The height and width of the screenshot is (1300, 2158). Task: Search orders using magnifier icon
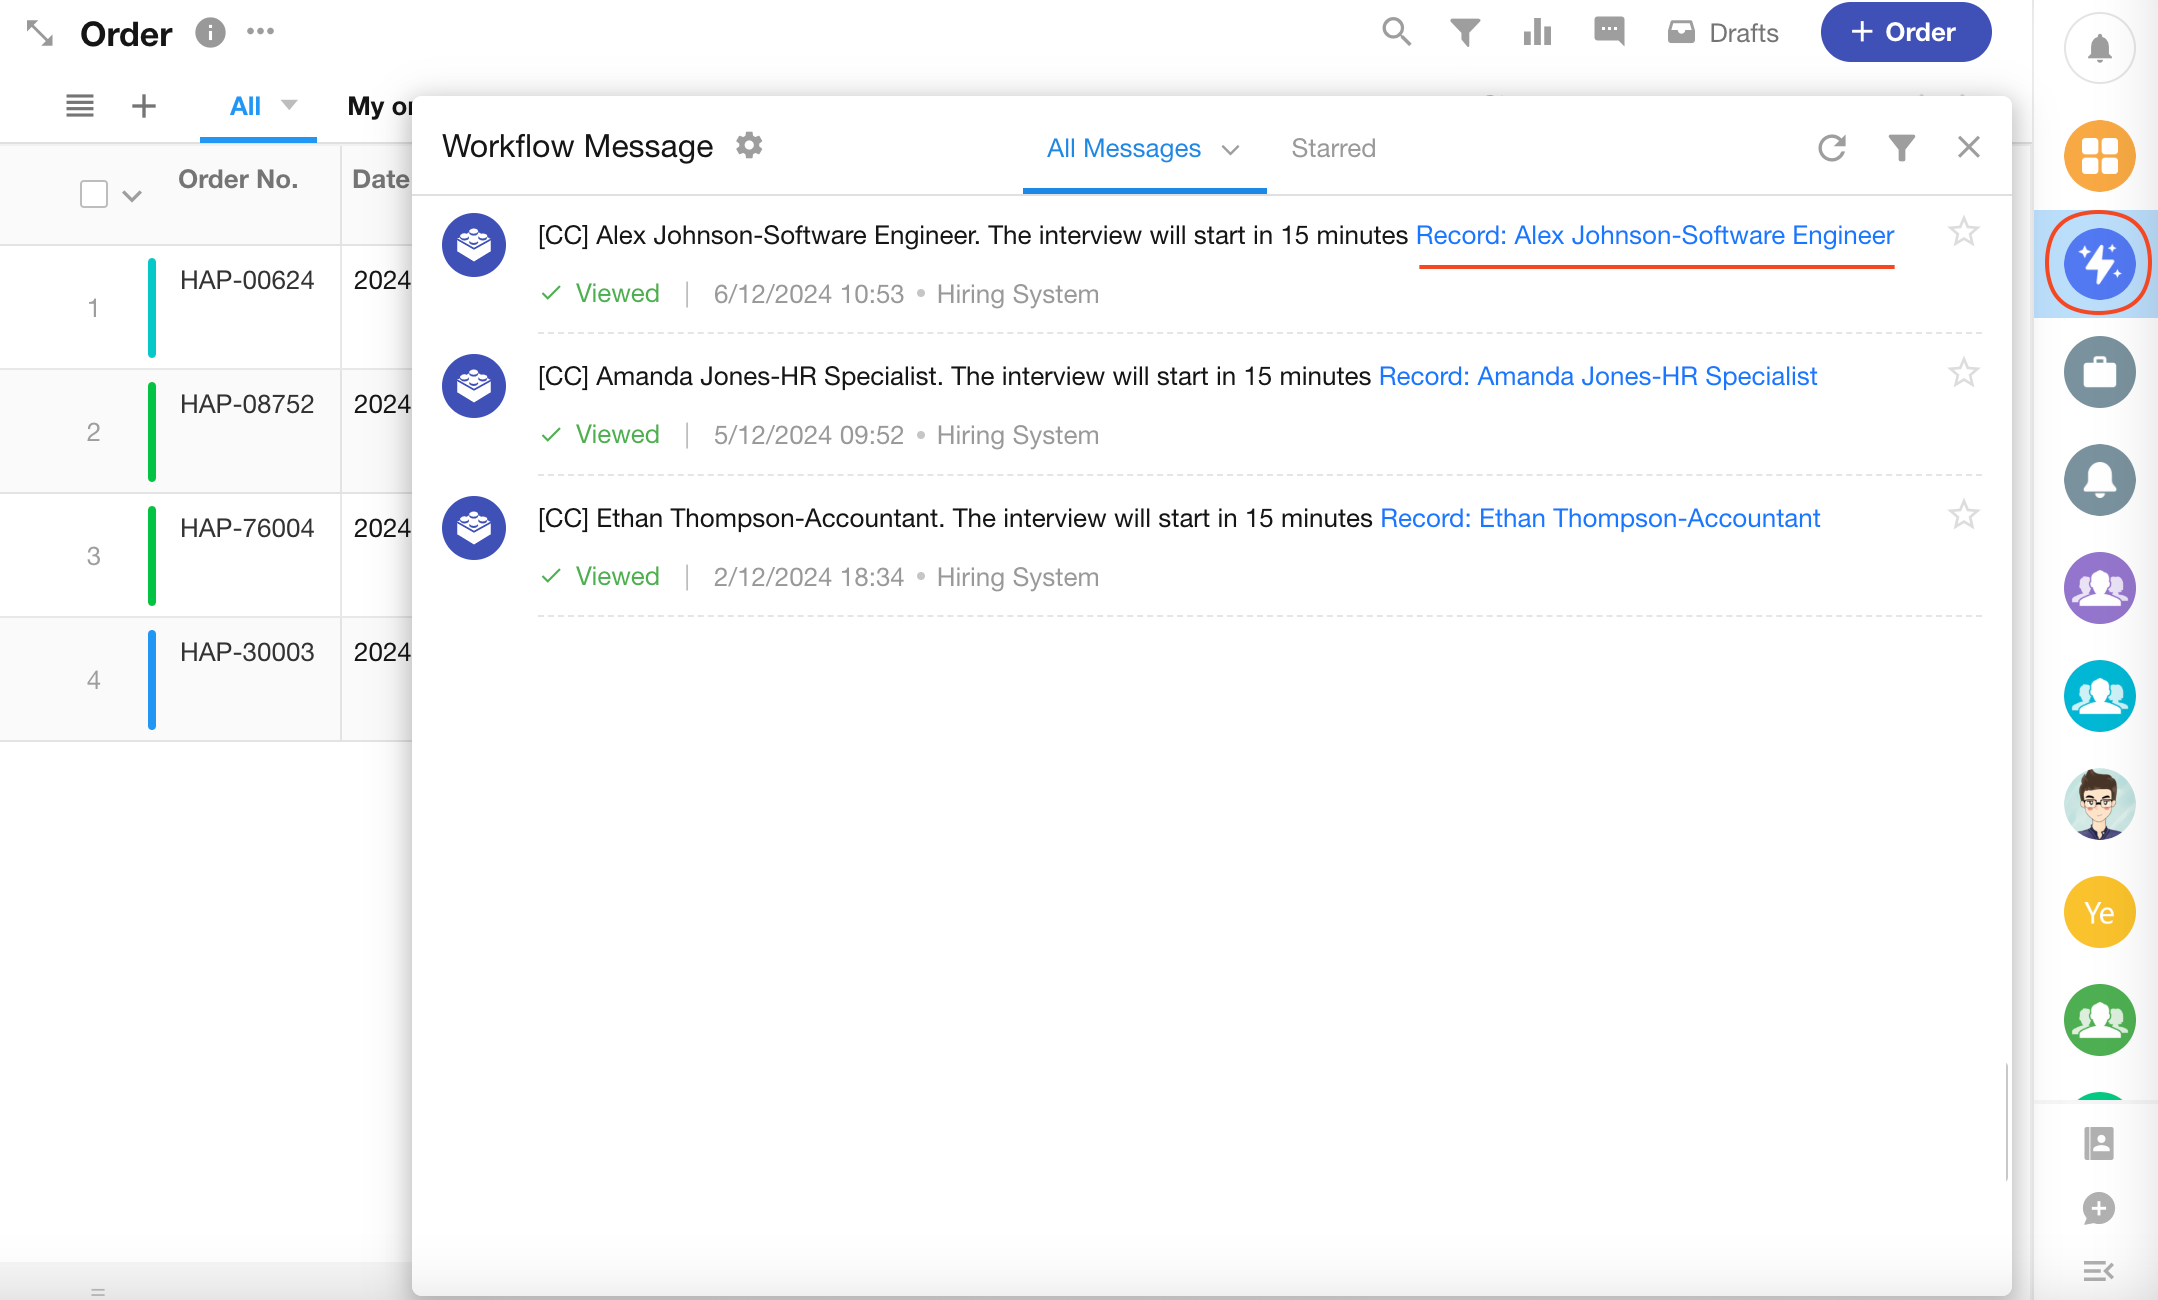point(1396,33)
